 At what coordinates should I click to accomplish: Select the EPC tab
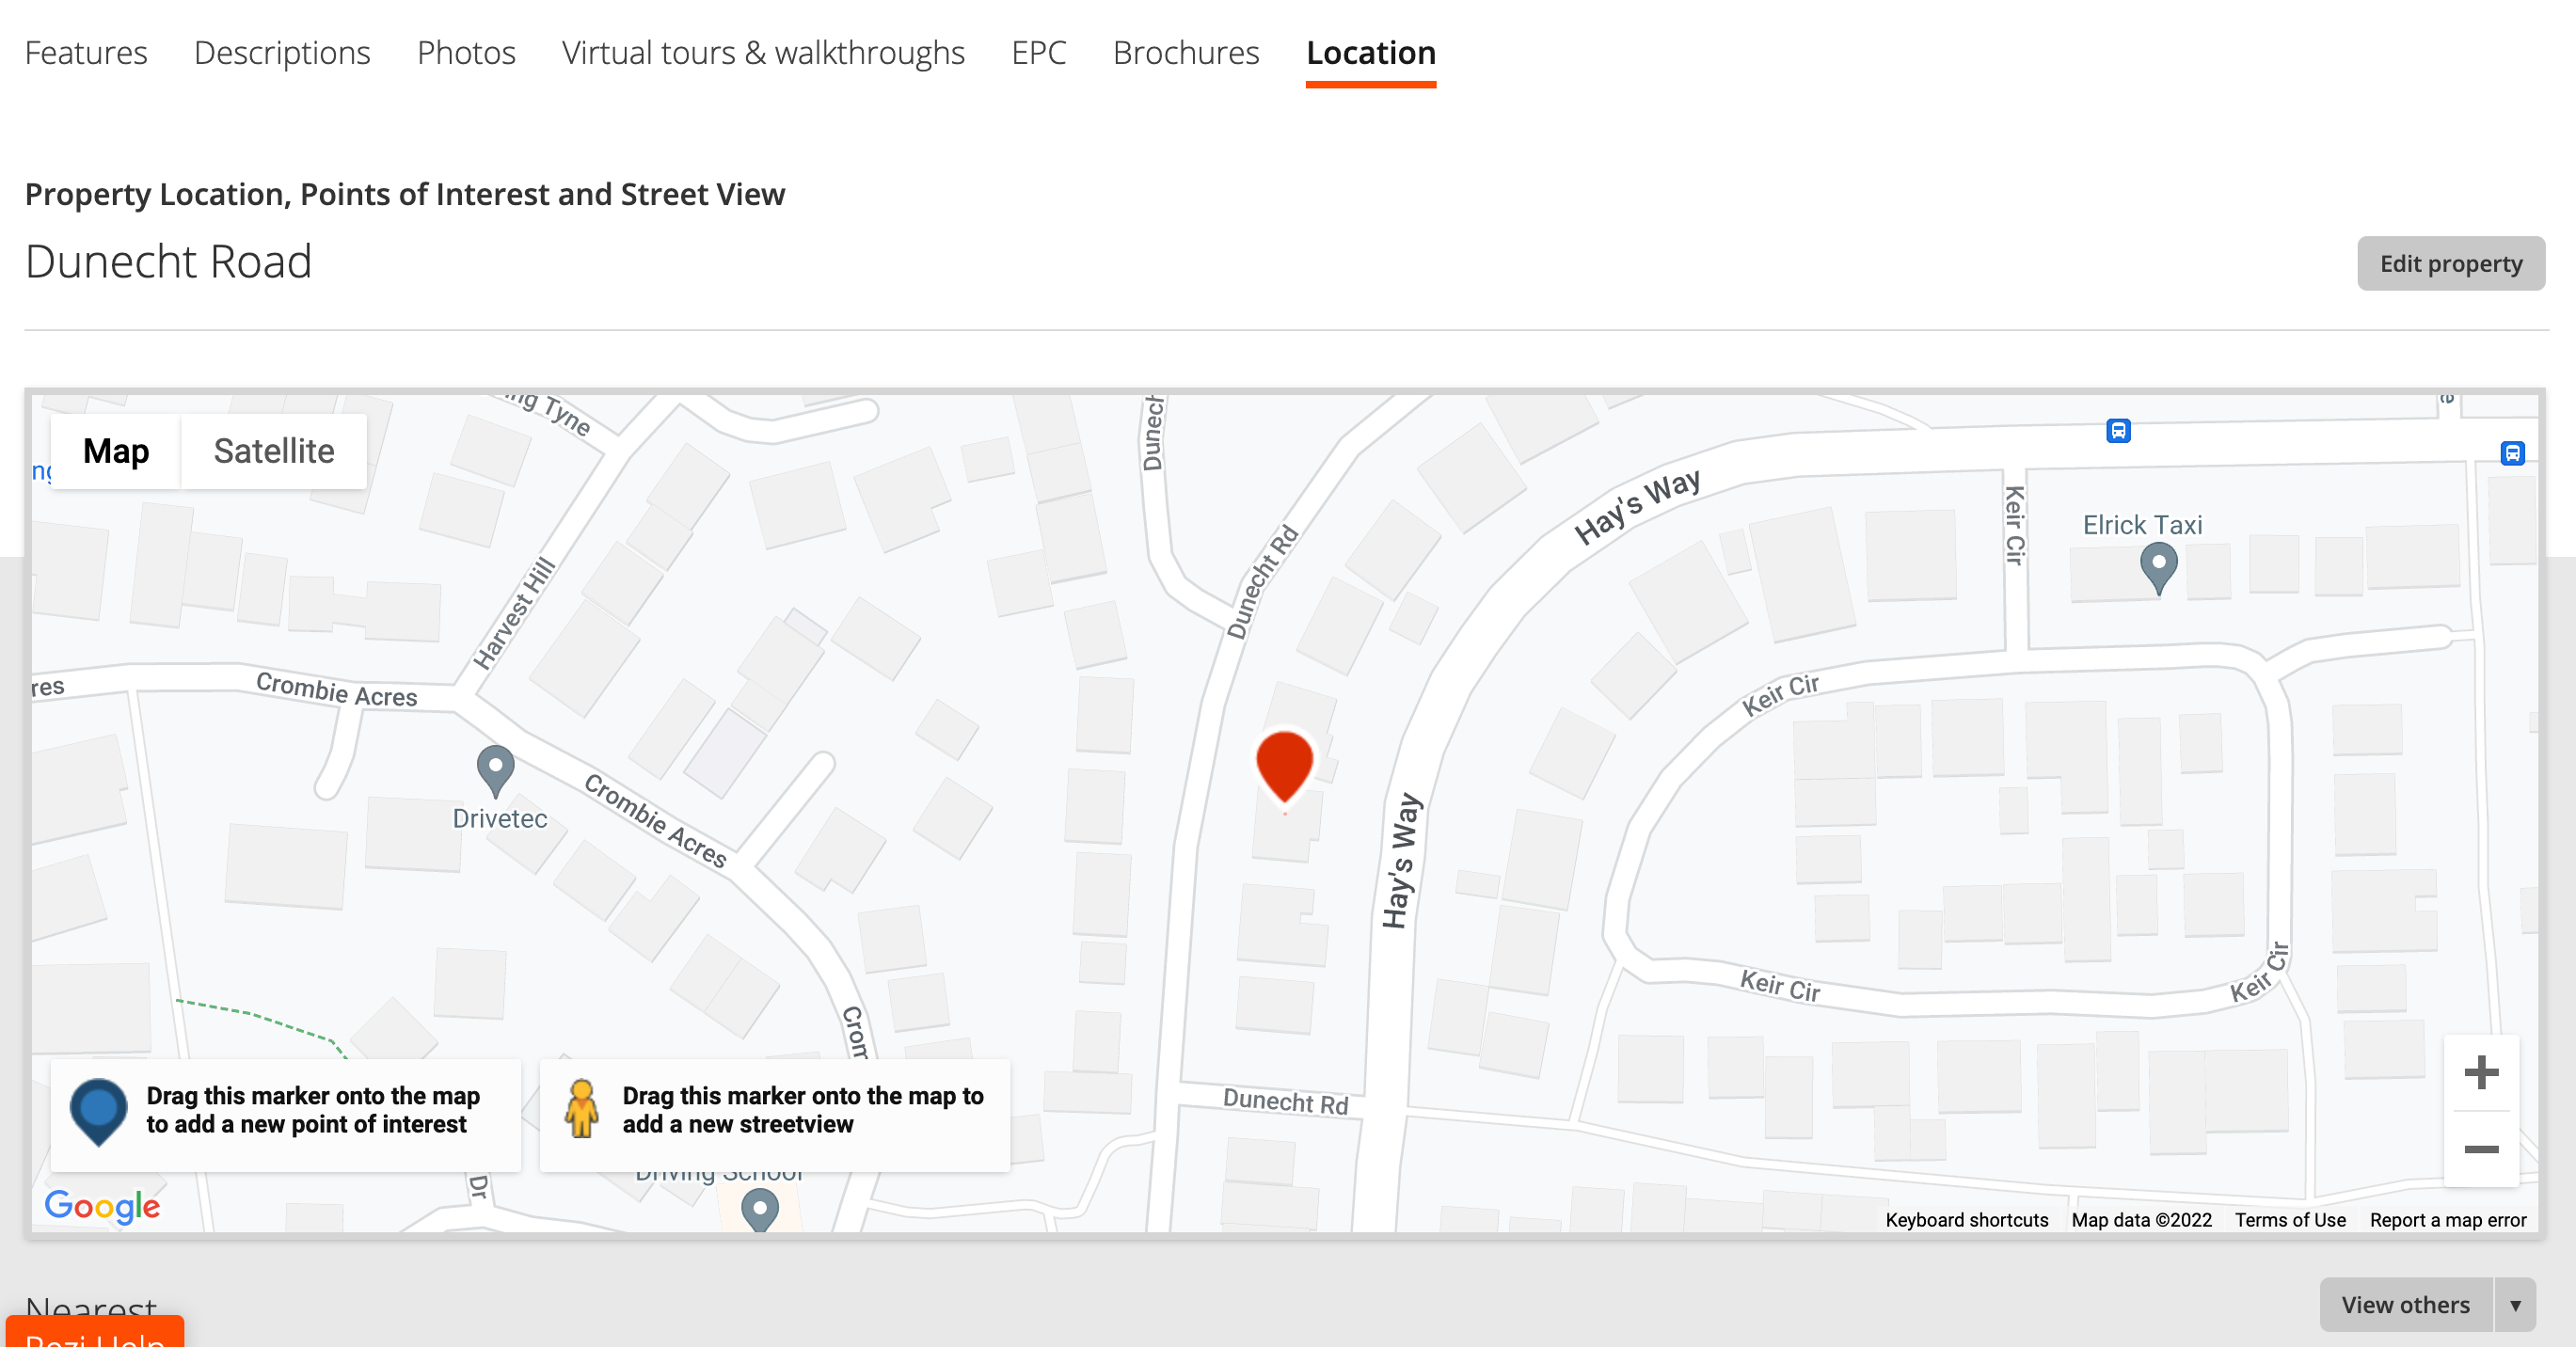pos(1039,52)
